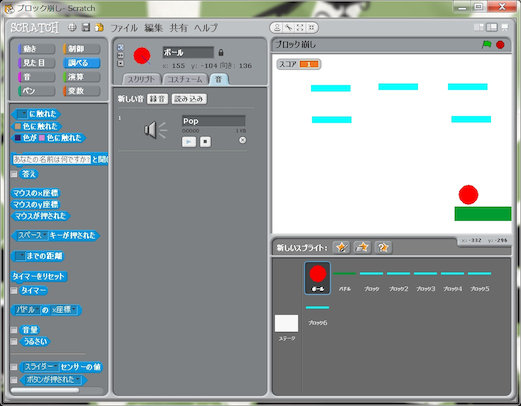The height and width of the screenshot is (406, 521).
Task: Stop the Pop sound playback
Action: tap(205, 142)
